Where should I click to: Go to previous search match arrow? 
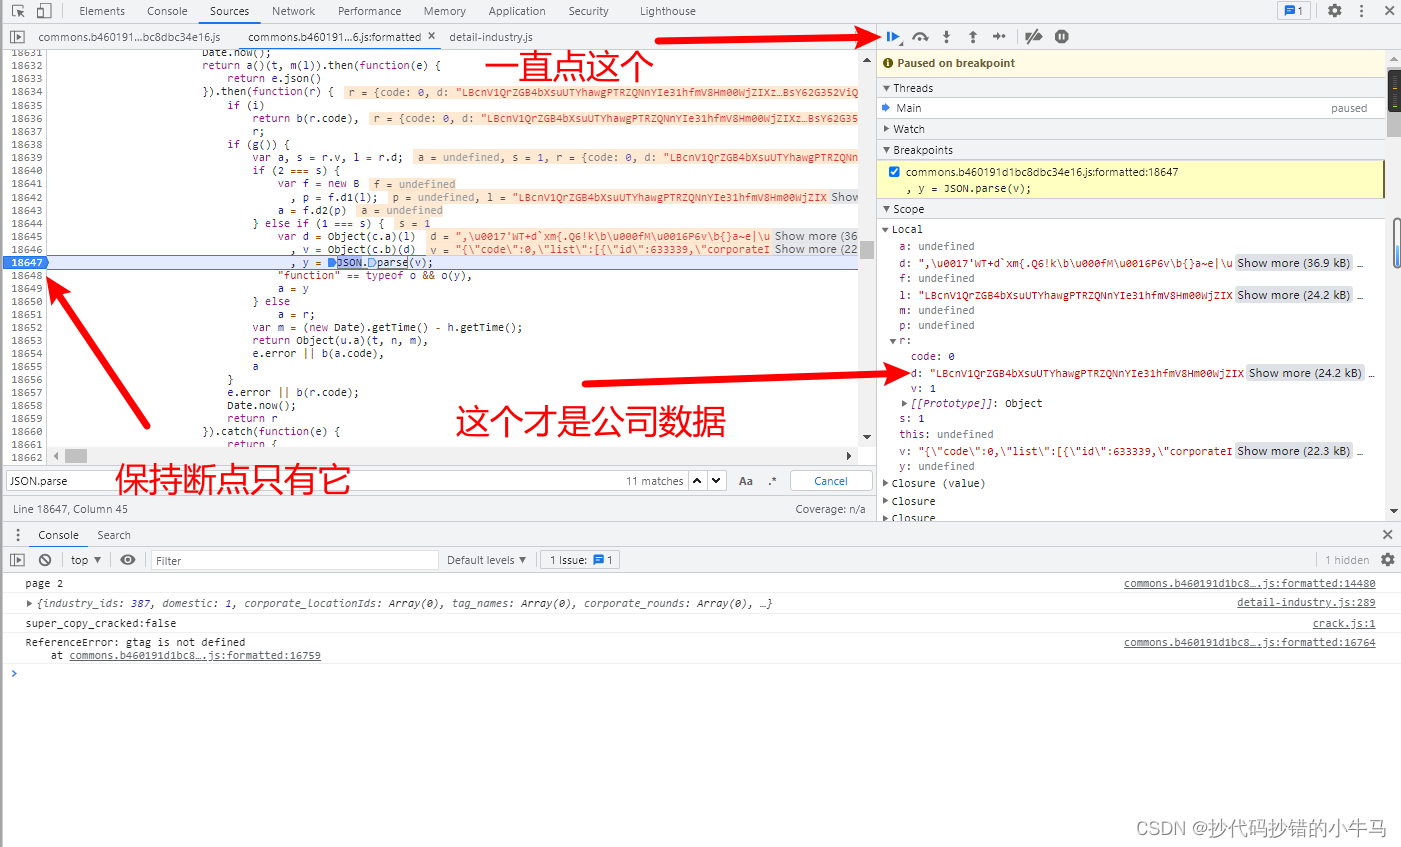(x=698, y=481)
